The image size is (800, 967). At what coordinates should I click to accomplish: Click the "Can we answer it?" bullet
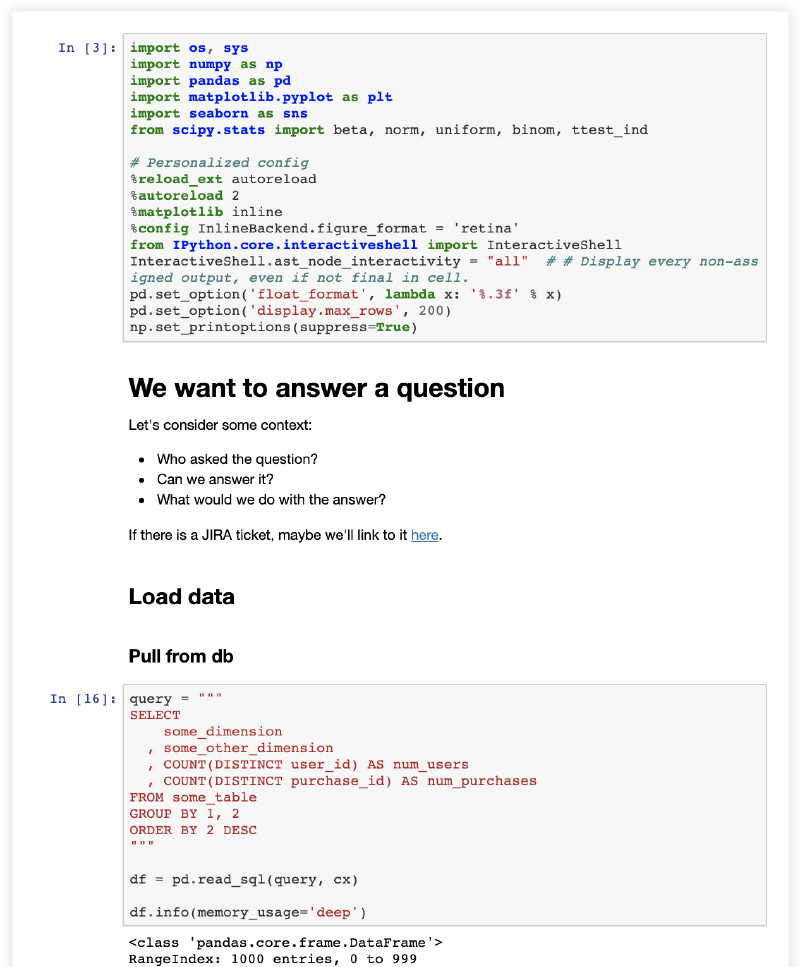pos(215,479)
